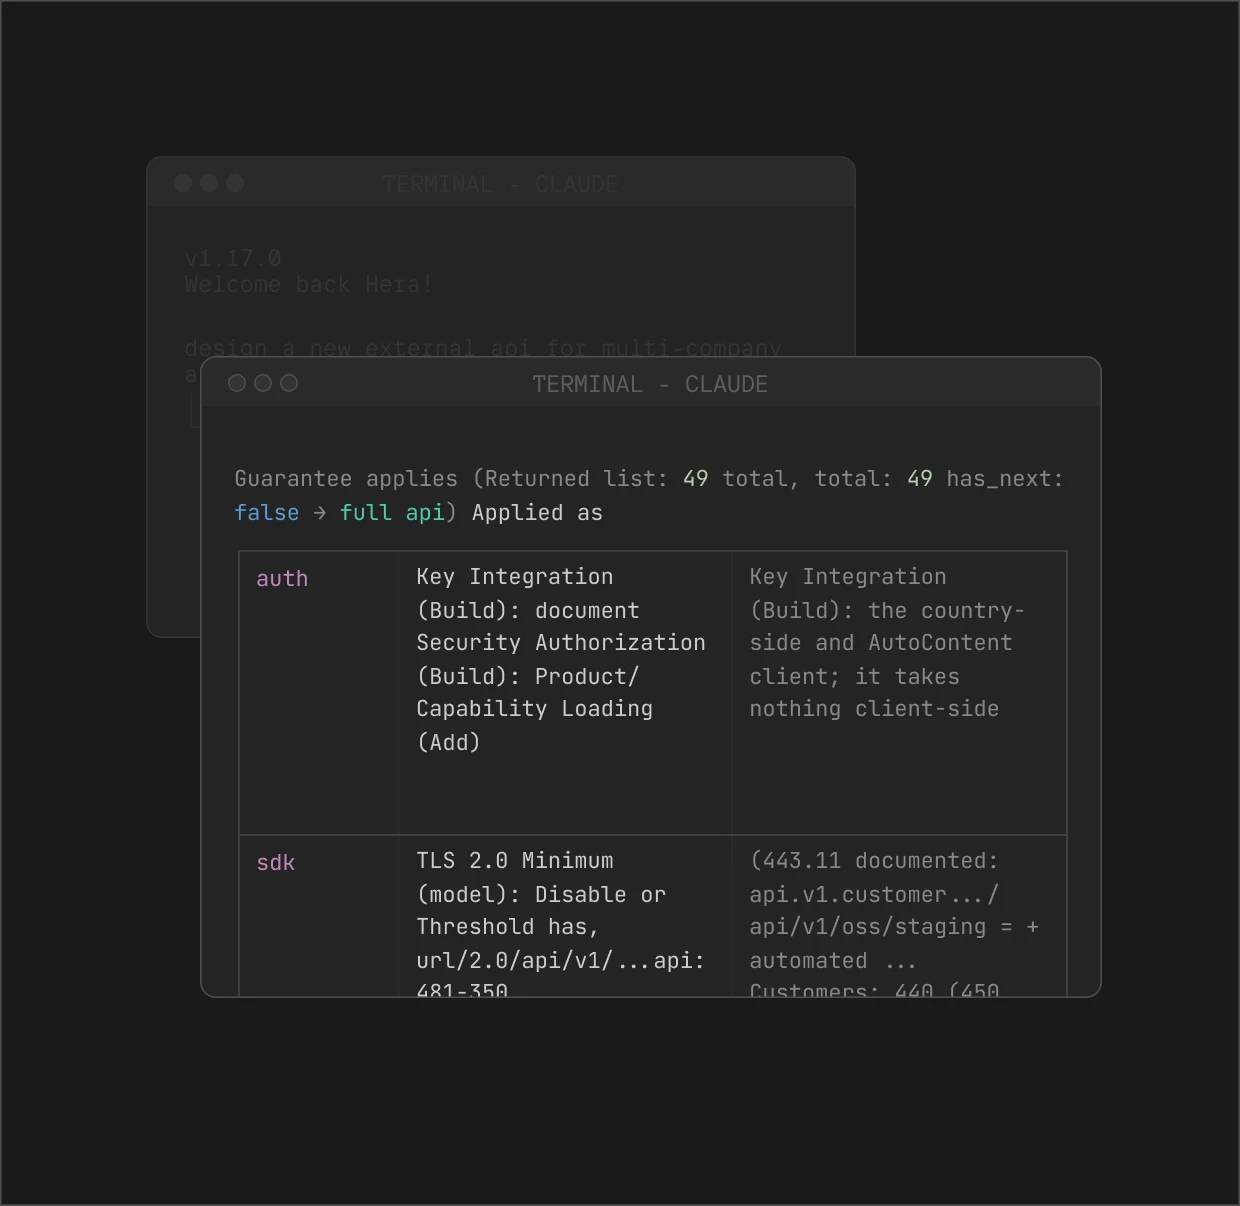Maximize the background terminal window via third dot
The height and width of the screenshot is (1206, 1240).
tap(235, 183)
